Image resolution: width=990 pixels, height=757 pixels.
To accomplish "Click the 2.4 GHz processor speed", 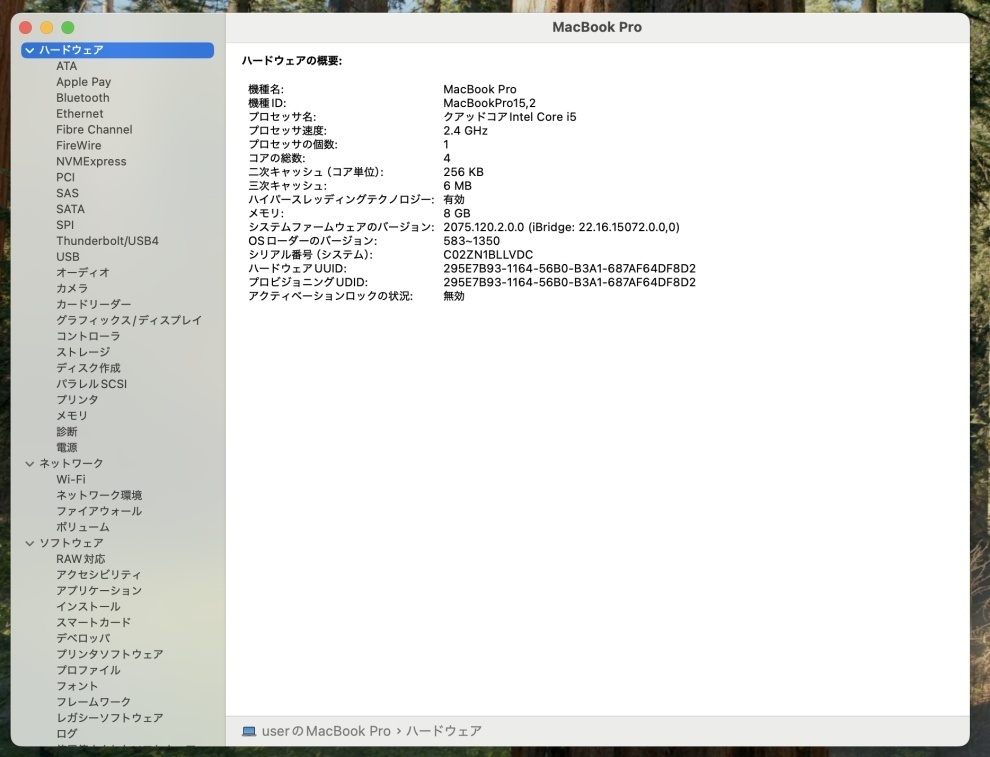I will [465, 131].
